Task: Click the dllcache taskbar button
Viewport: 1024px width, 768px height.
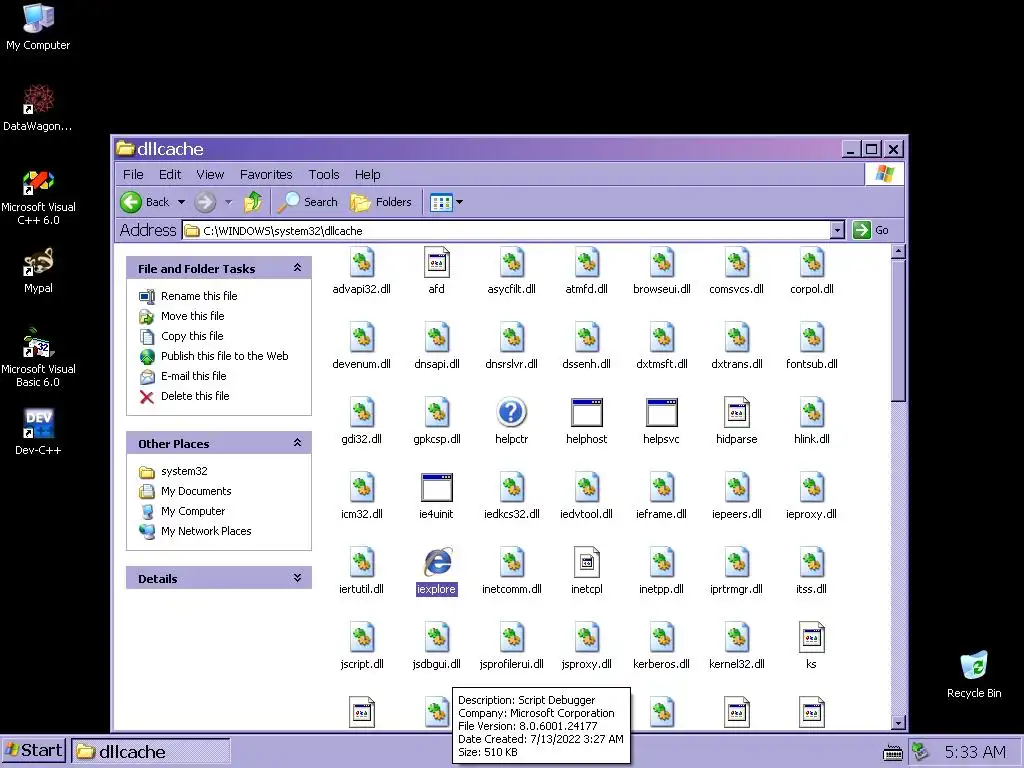Action: tap(151, 752)
